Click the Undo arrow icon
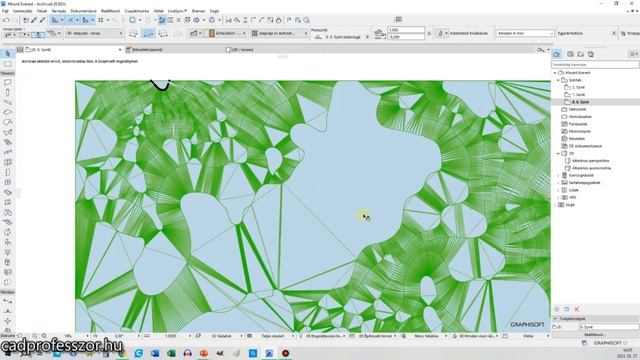 pyautogui.click(x=6, y=20)
